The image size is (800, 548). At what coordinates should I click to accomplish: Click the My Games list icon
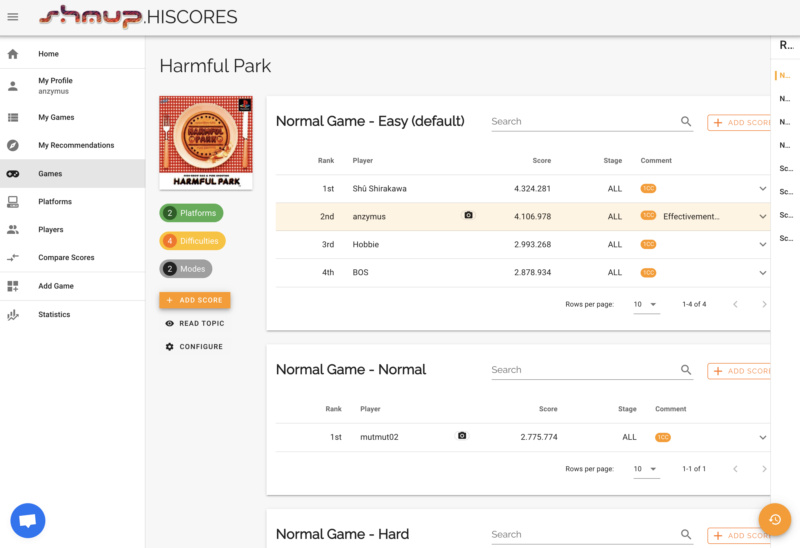click(x=13, y=117)
